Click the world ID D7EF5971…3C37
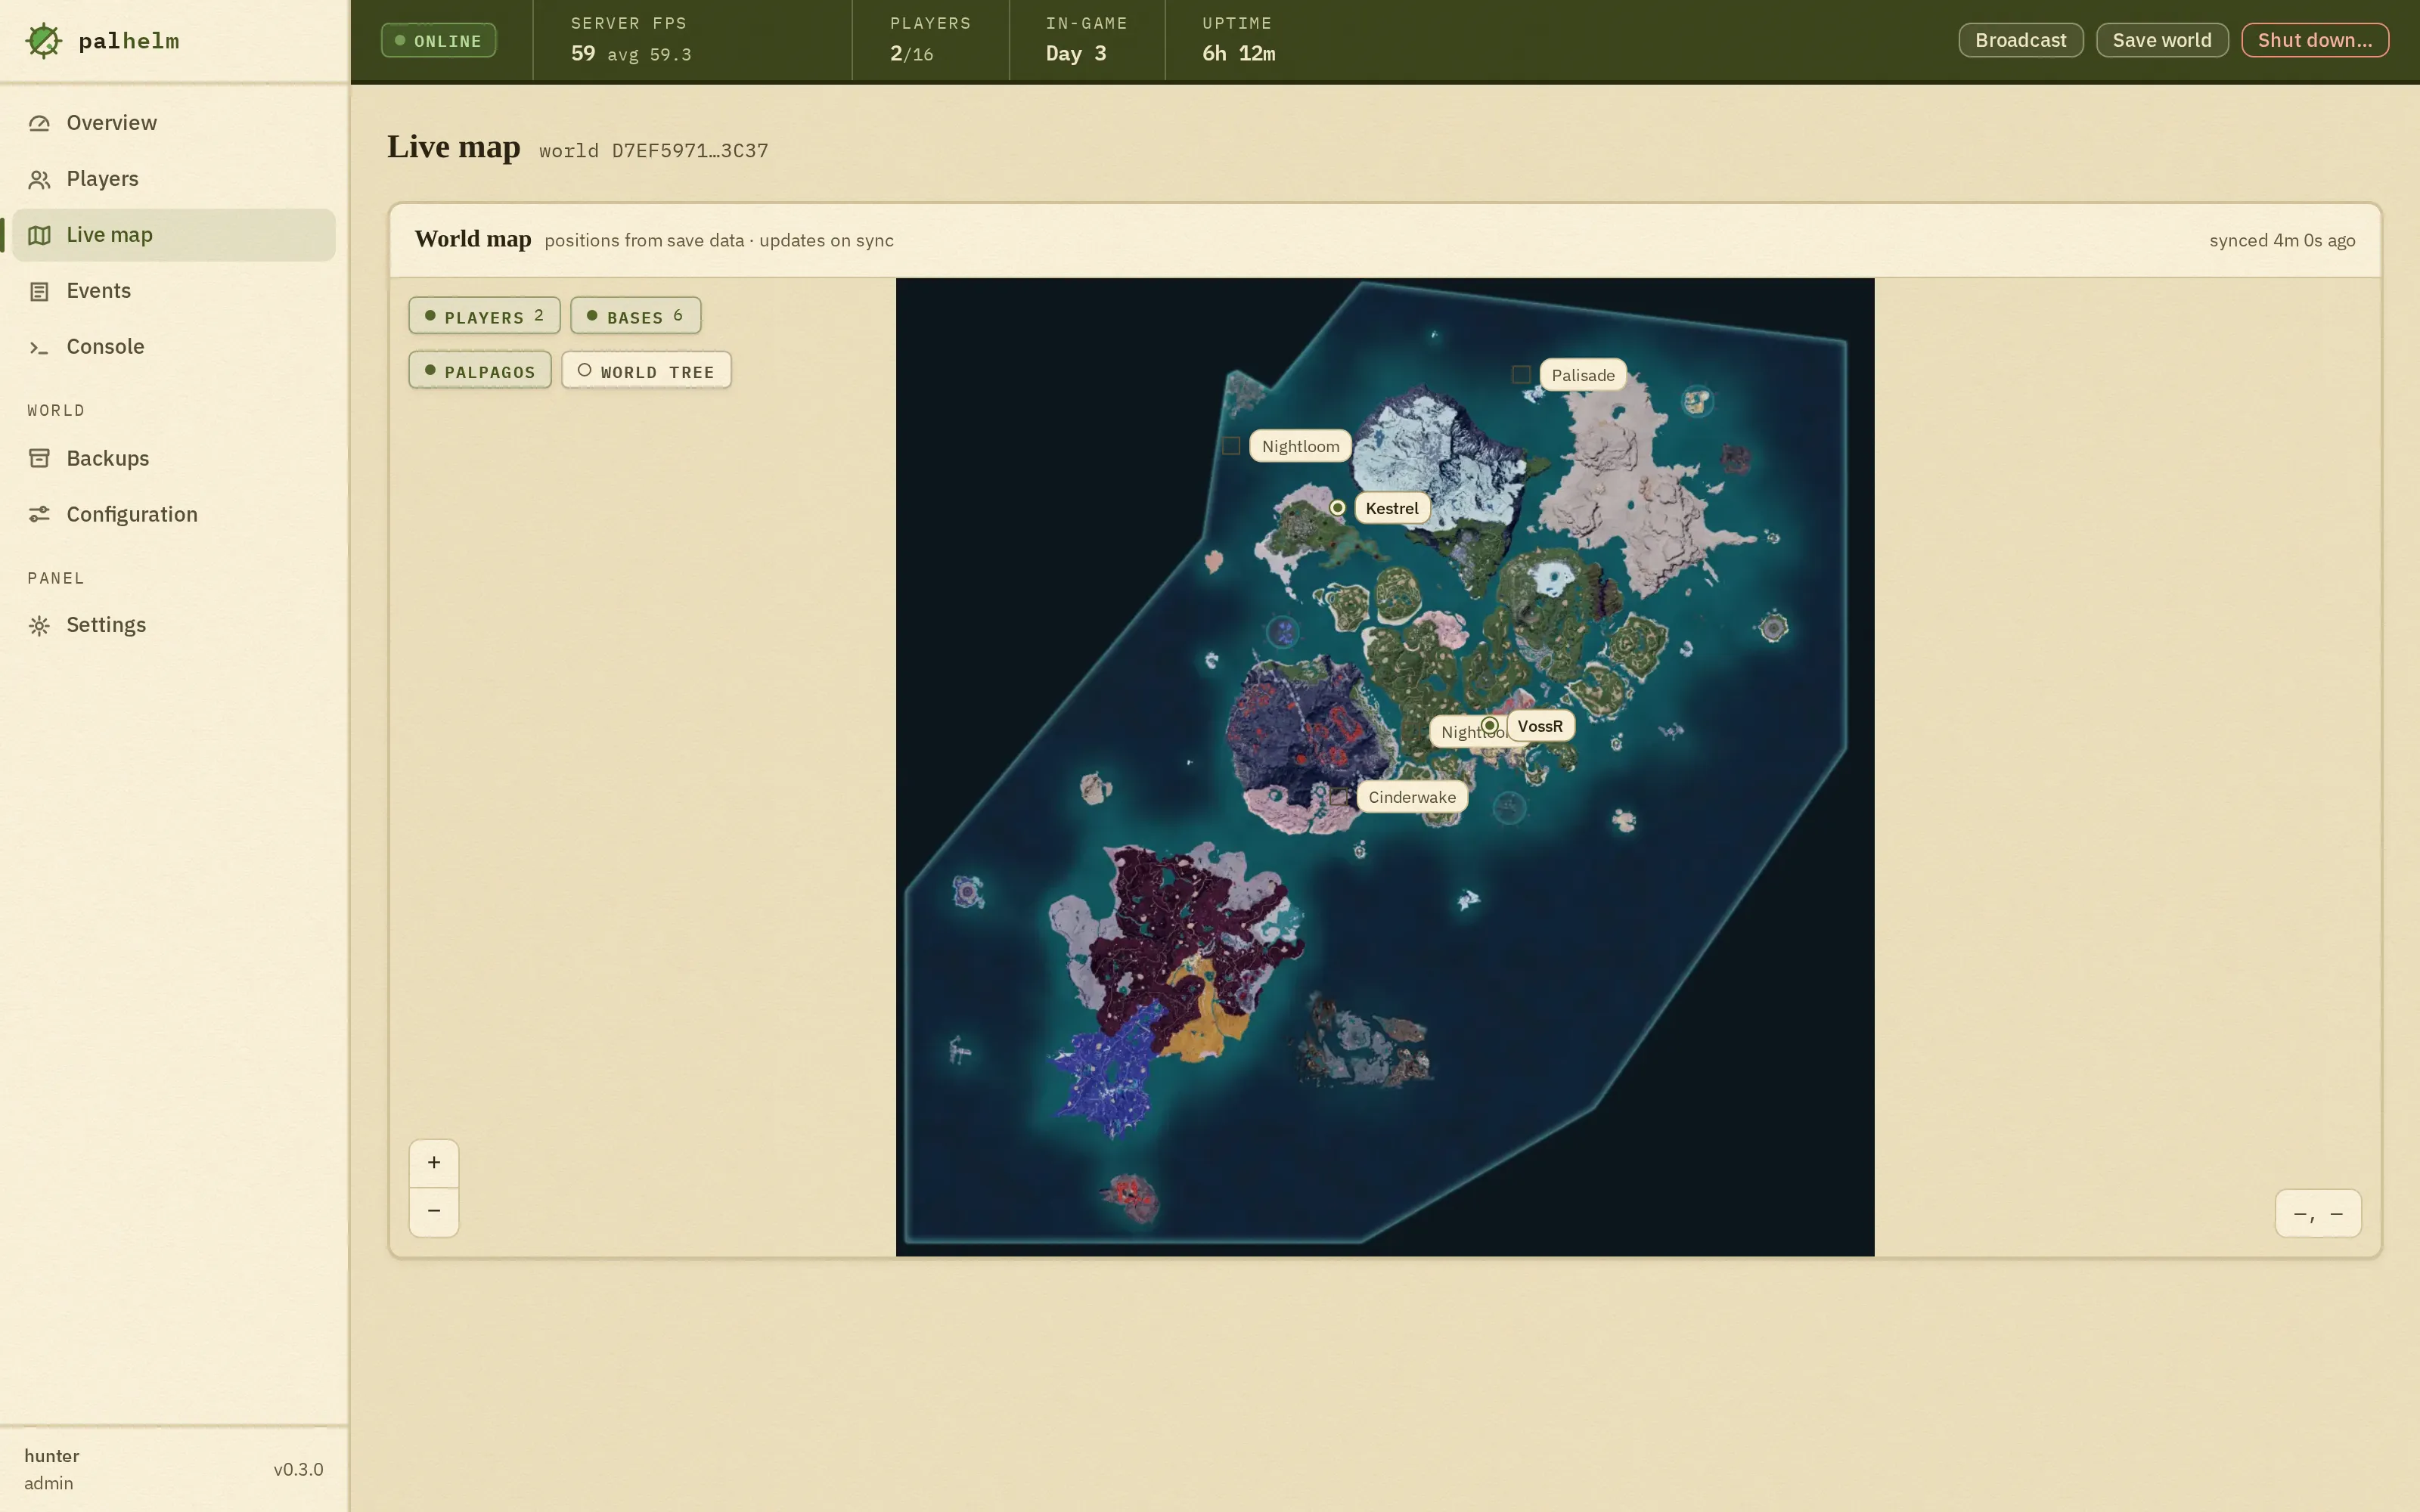 pos(690,151)
